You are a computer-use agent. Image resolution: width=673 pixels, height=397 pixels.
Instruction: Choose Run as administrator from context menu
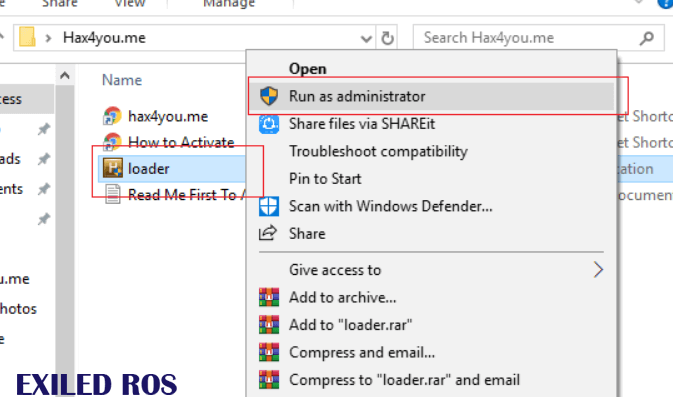431,96
